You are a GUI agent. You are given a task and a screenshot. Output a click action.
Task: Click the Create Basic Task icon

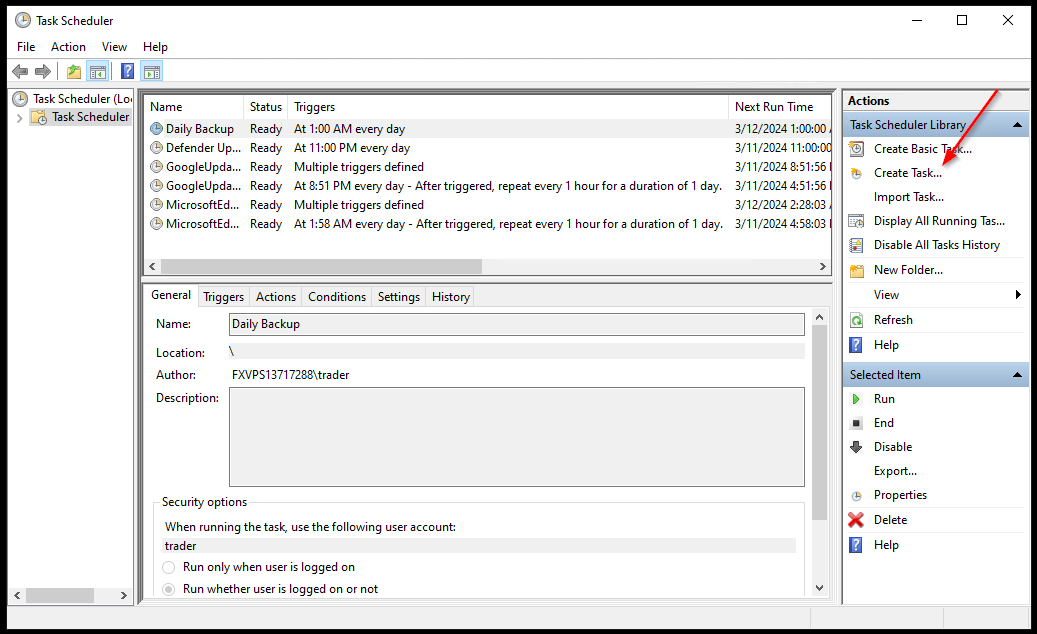(x=857, y=149)
